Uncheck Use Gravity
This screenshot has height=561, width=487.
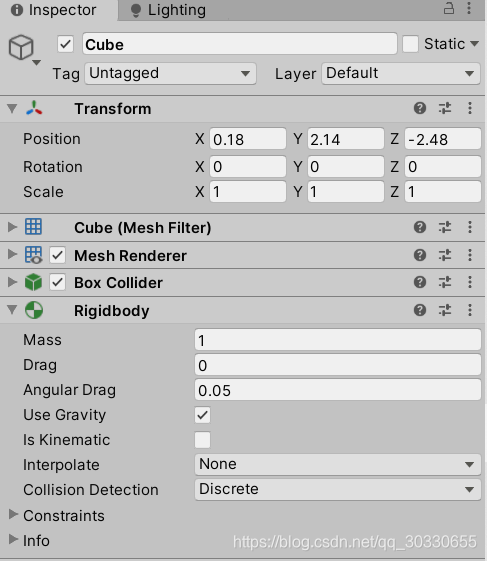point(203,415)
